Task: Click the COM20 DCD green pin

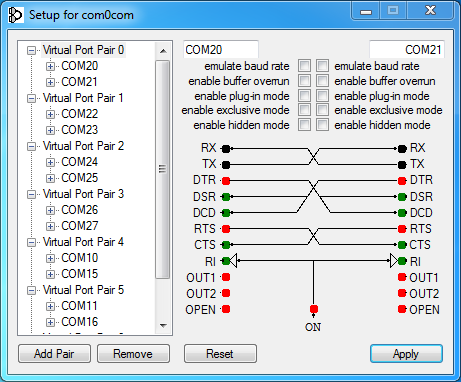Action: (x=226, y=212)
